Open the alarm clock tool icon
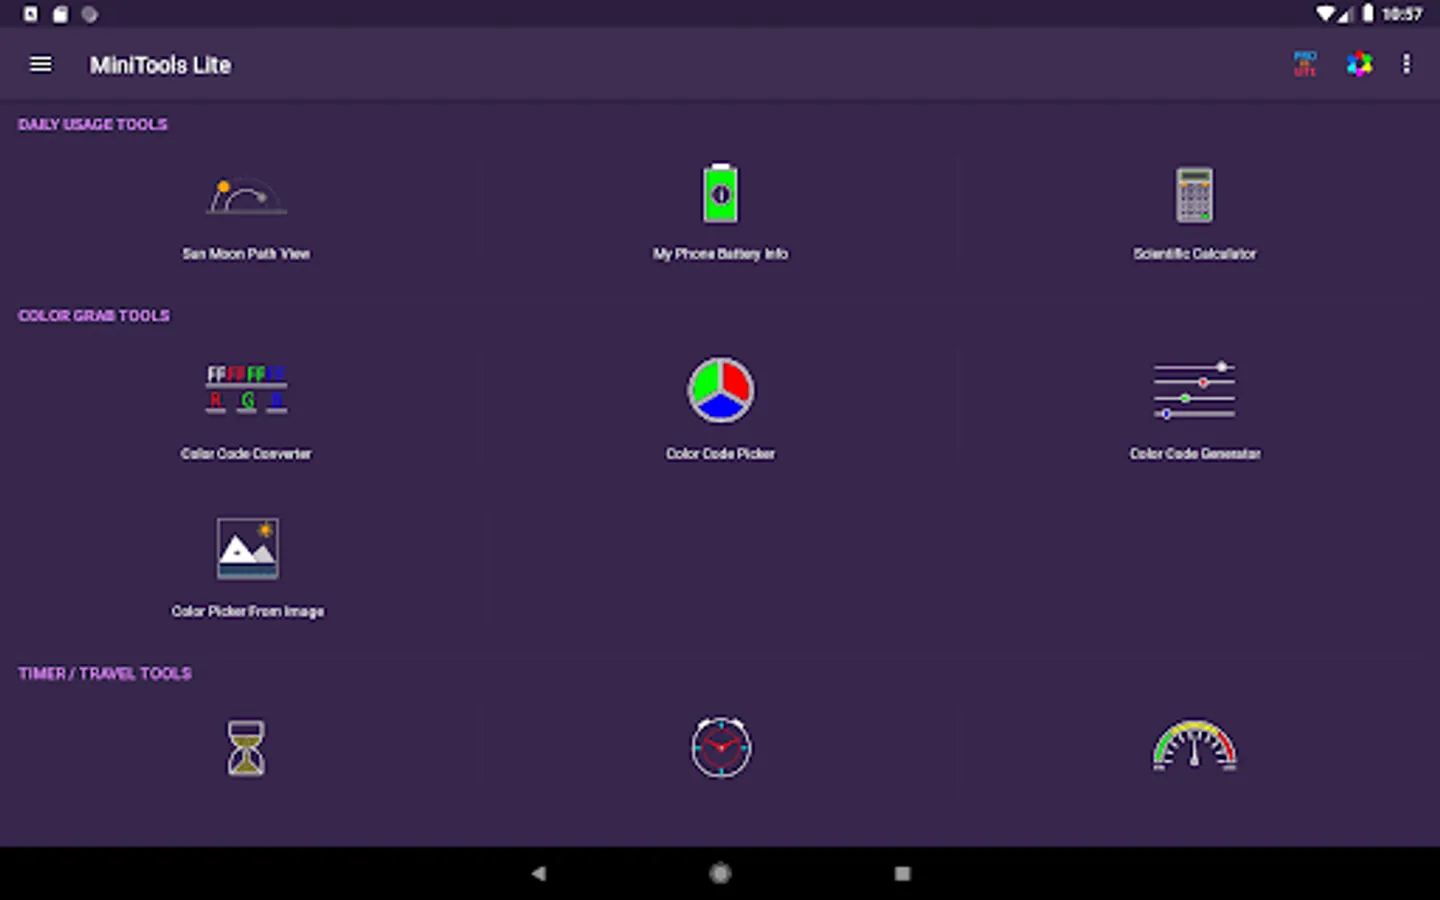The width and height of the screenshot is (1440, 900). [x=720, y=747]
